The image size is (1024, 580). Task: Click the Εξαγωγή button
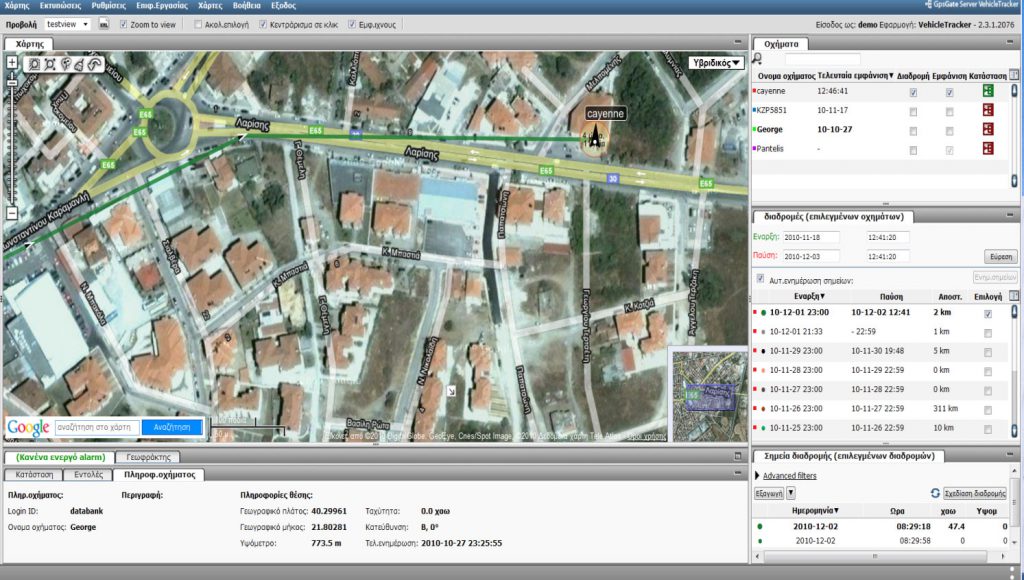tap(769, 493)
